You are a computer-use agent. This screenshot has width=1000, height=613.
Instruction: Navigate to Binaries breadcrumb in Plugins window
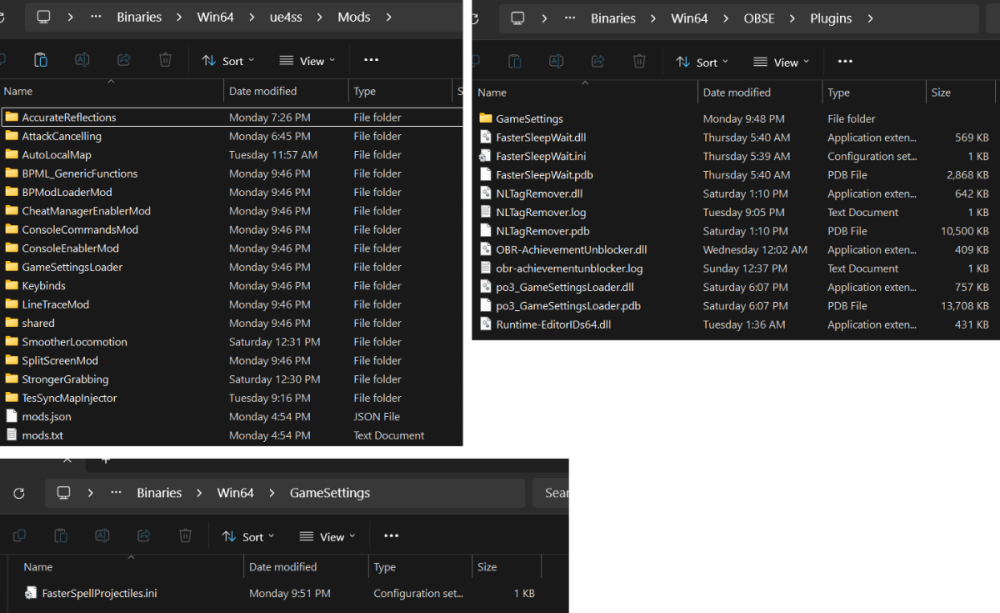[613, 18]
